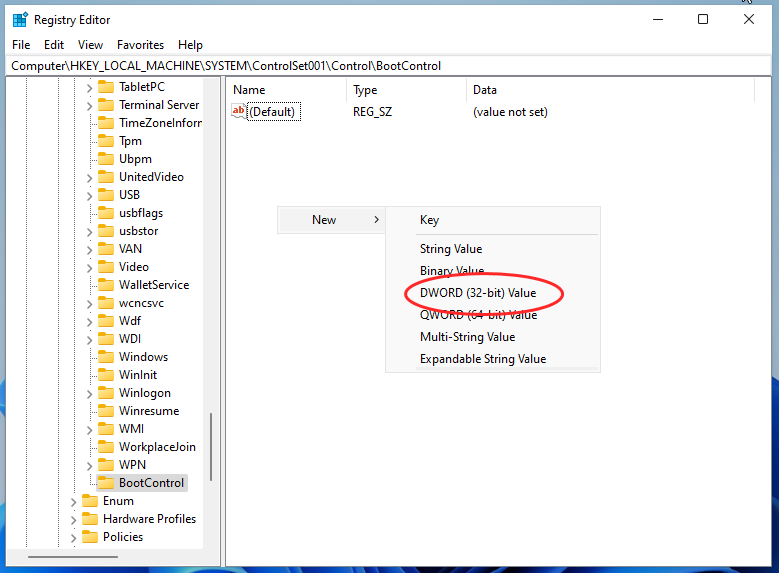Expand the wcncsvc key

[x=89, y=304]
